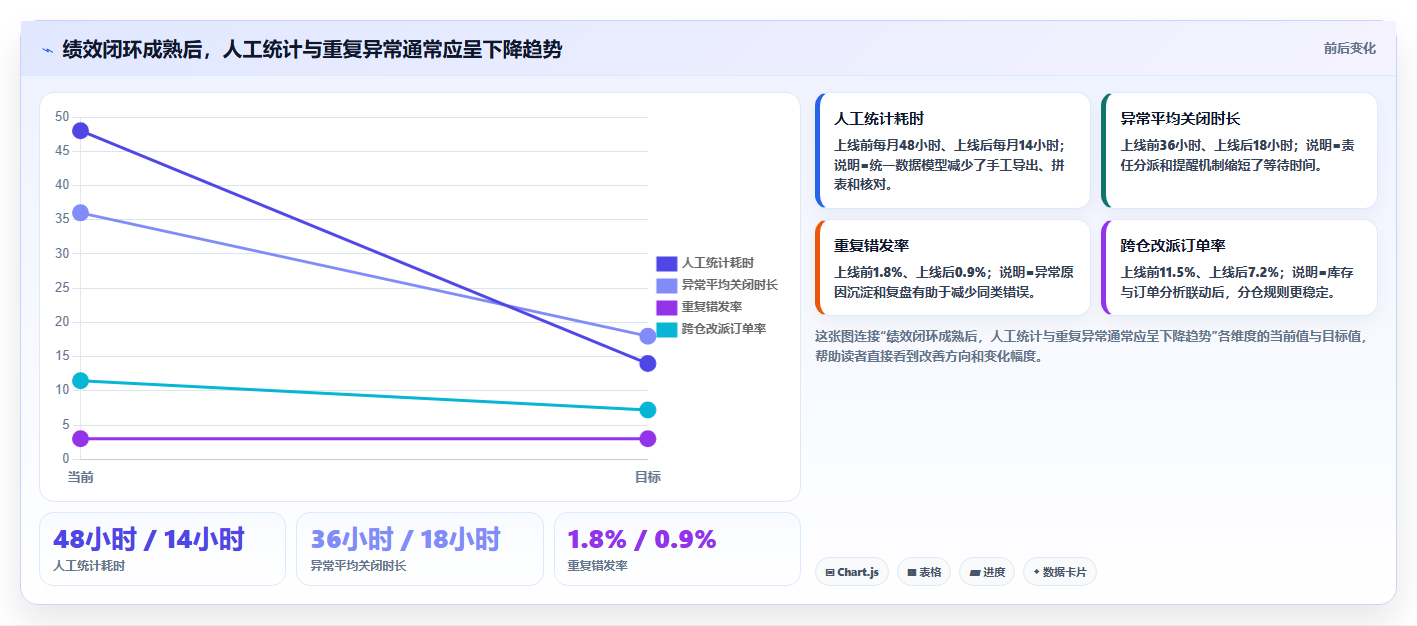Click the Chart.js tag chip
Viewport: 1417px width, 626px height.
point(852,572)
